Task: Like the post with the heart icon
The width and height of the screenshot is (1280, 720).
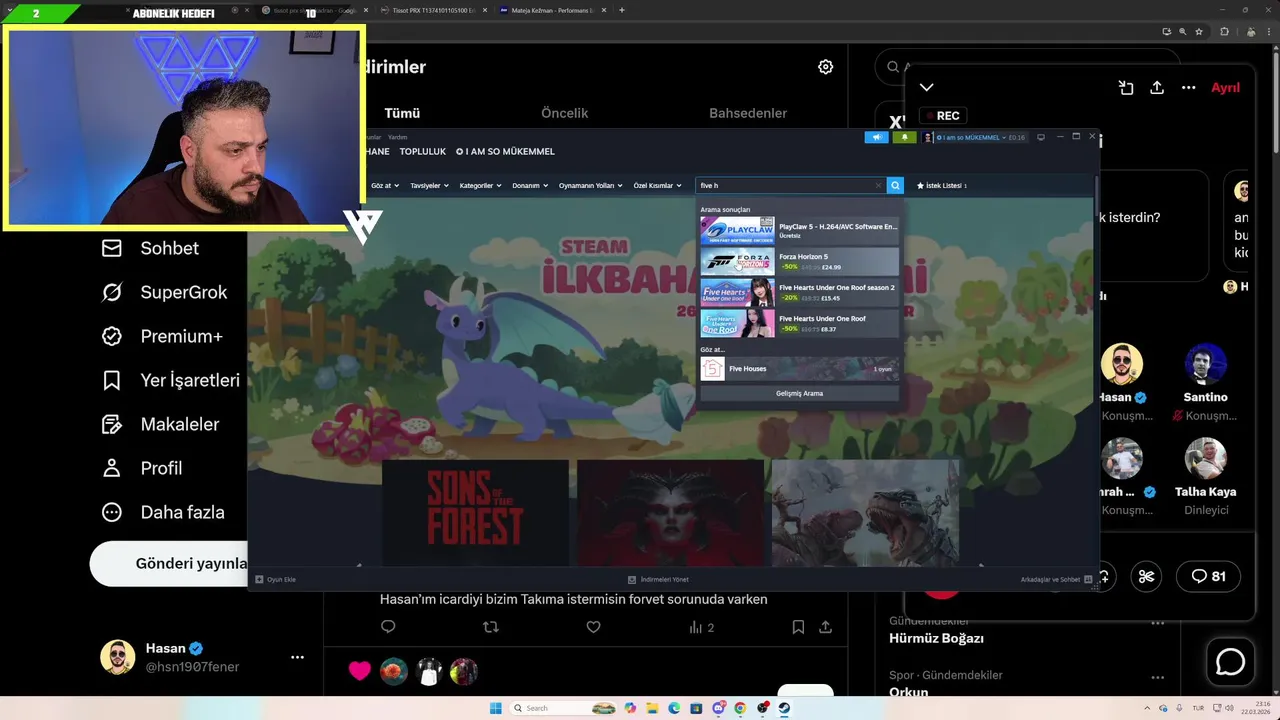Action: [x=593, y=627]
